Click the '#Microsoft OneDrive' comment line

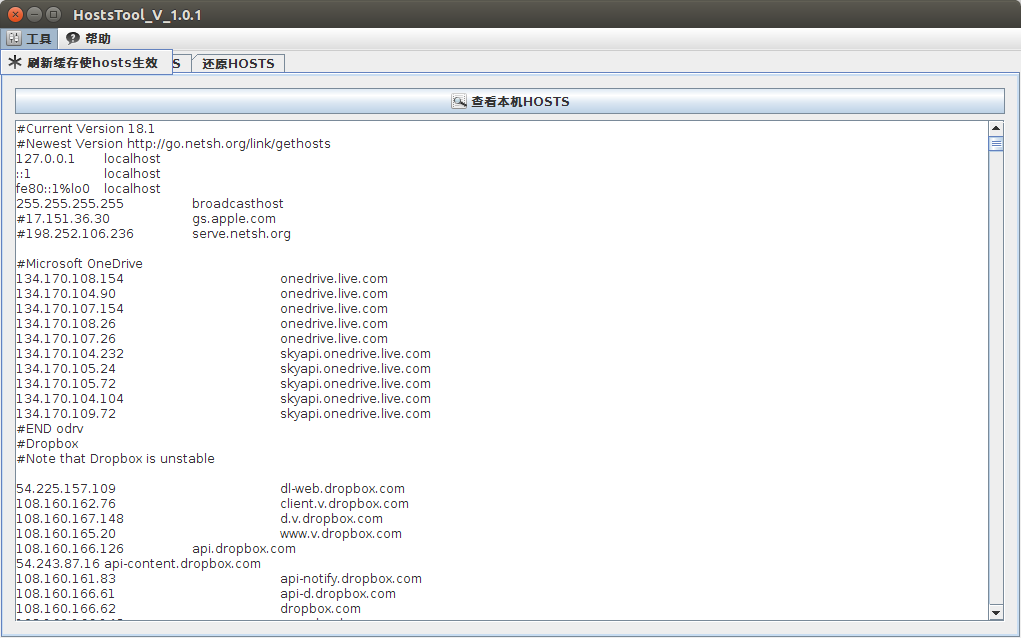pyautogui.click(x=79, y=264)
